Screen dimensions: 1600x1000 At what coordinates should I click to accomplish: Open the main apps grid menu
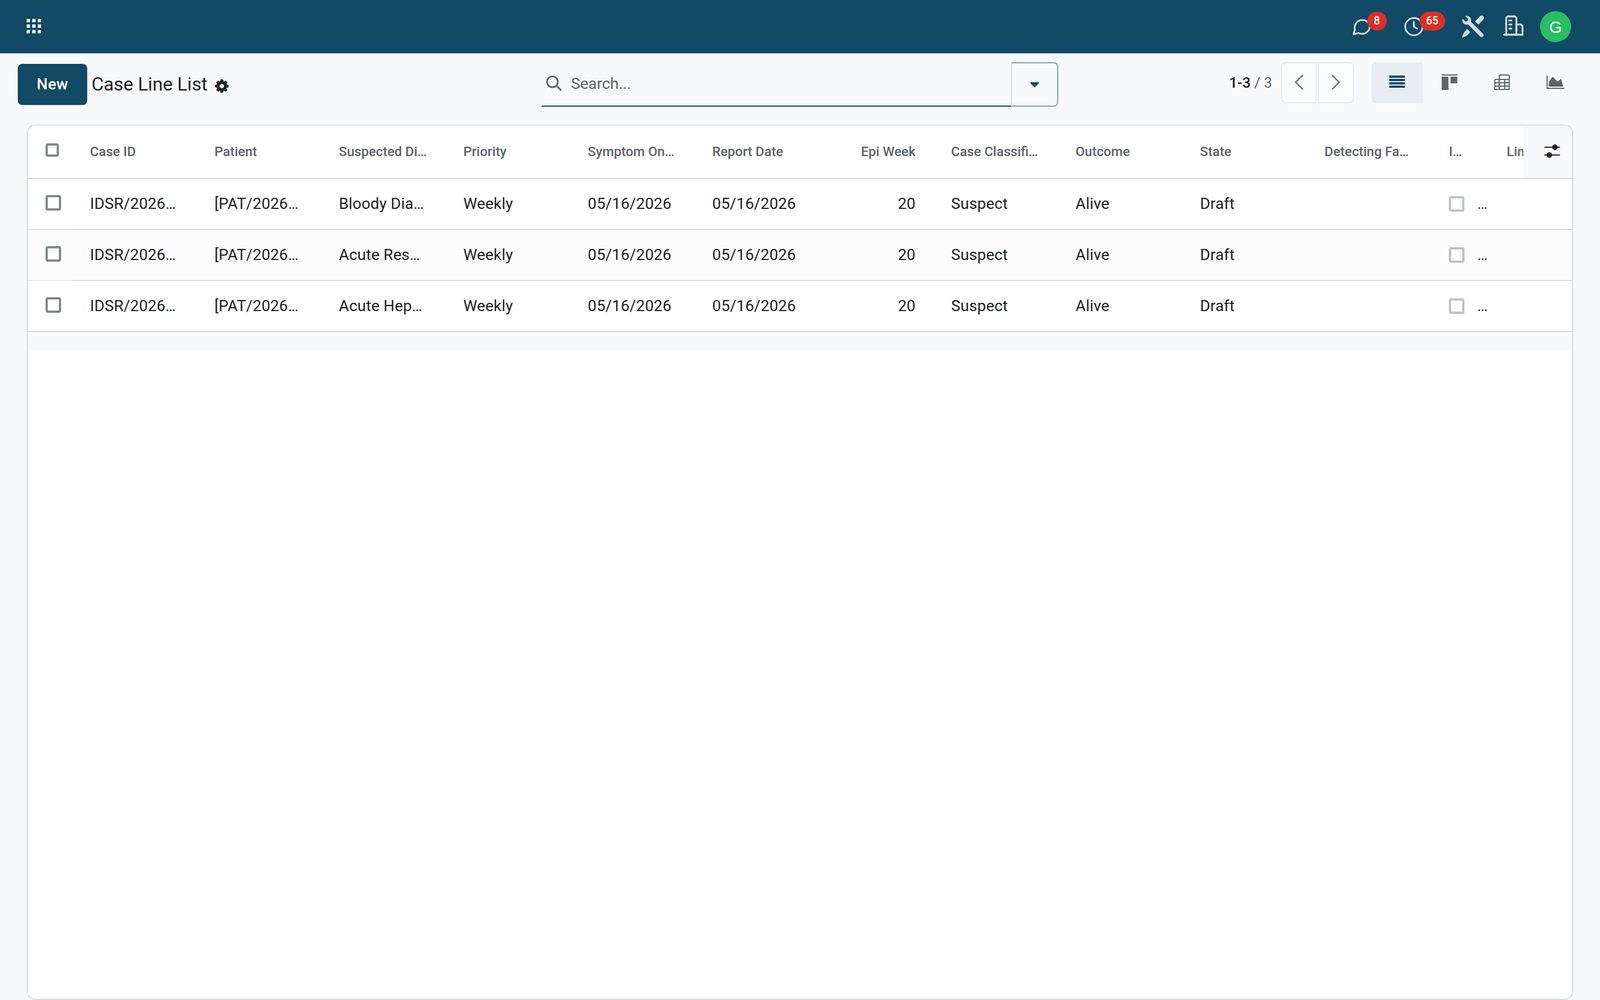[34, 27]
